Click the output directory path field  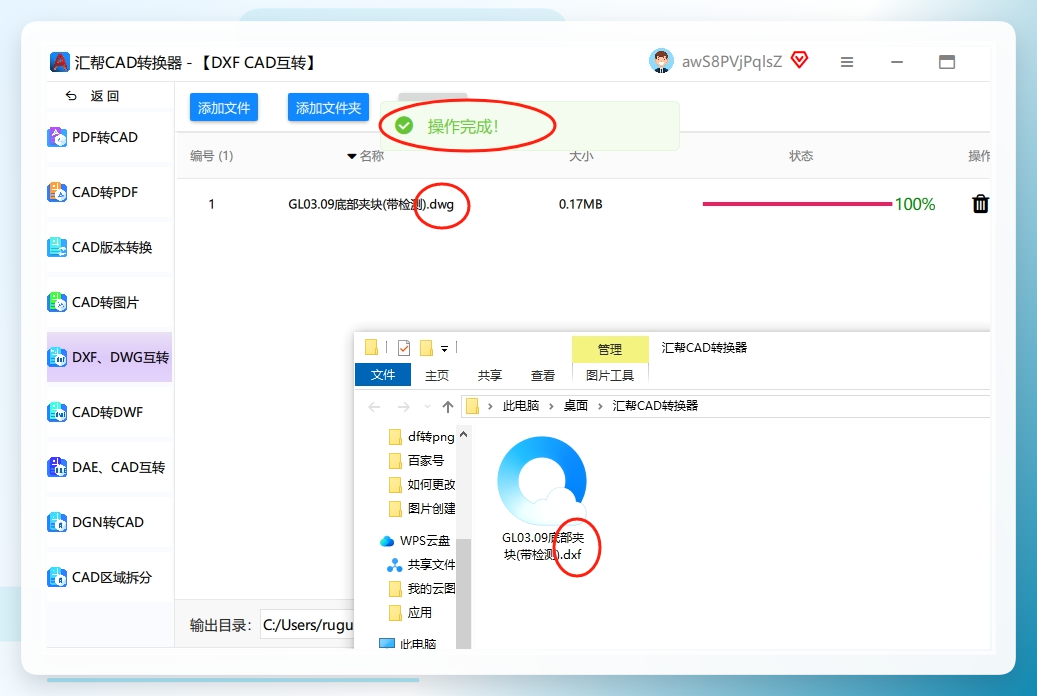pyautogui.click(x=308, y=625)
